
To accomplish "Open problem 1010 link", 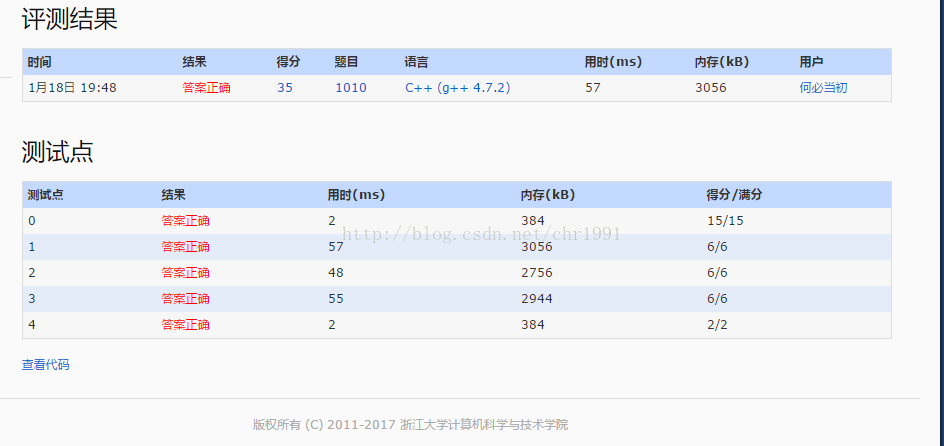I will (351, 88).
